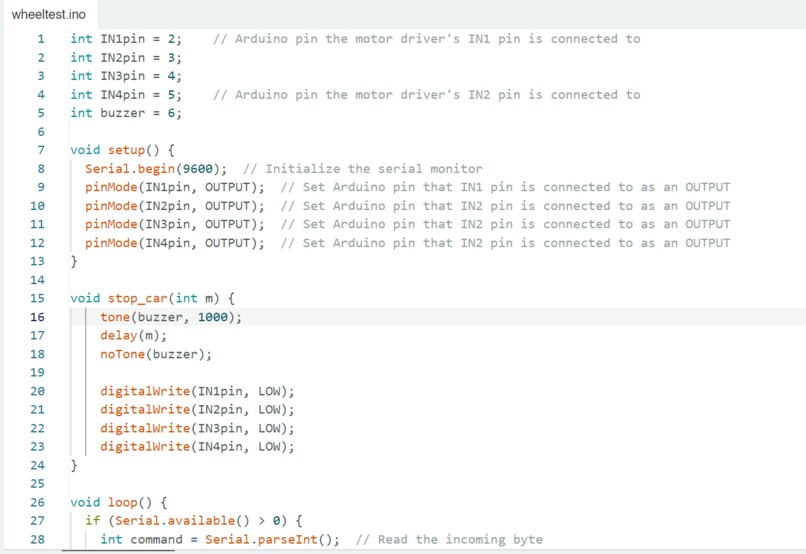Click the 'int command = Serial.parseInt();' statement

click(x=220, y=540)
